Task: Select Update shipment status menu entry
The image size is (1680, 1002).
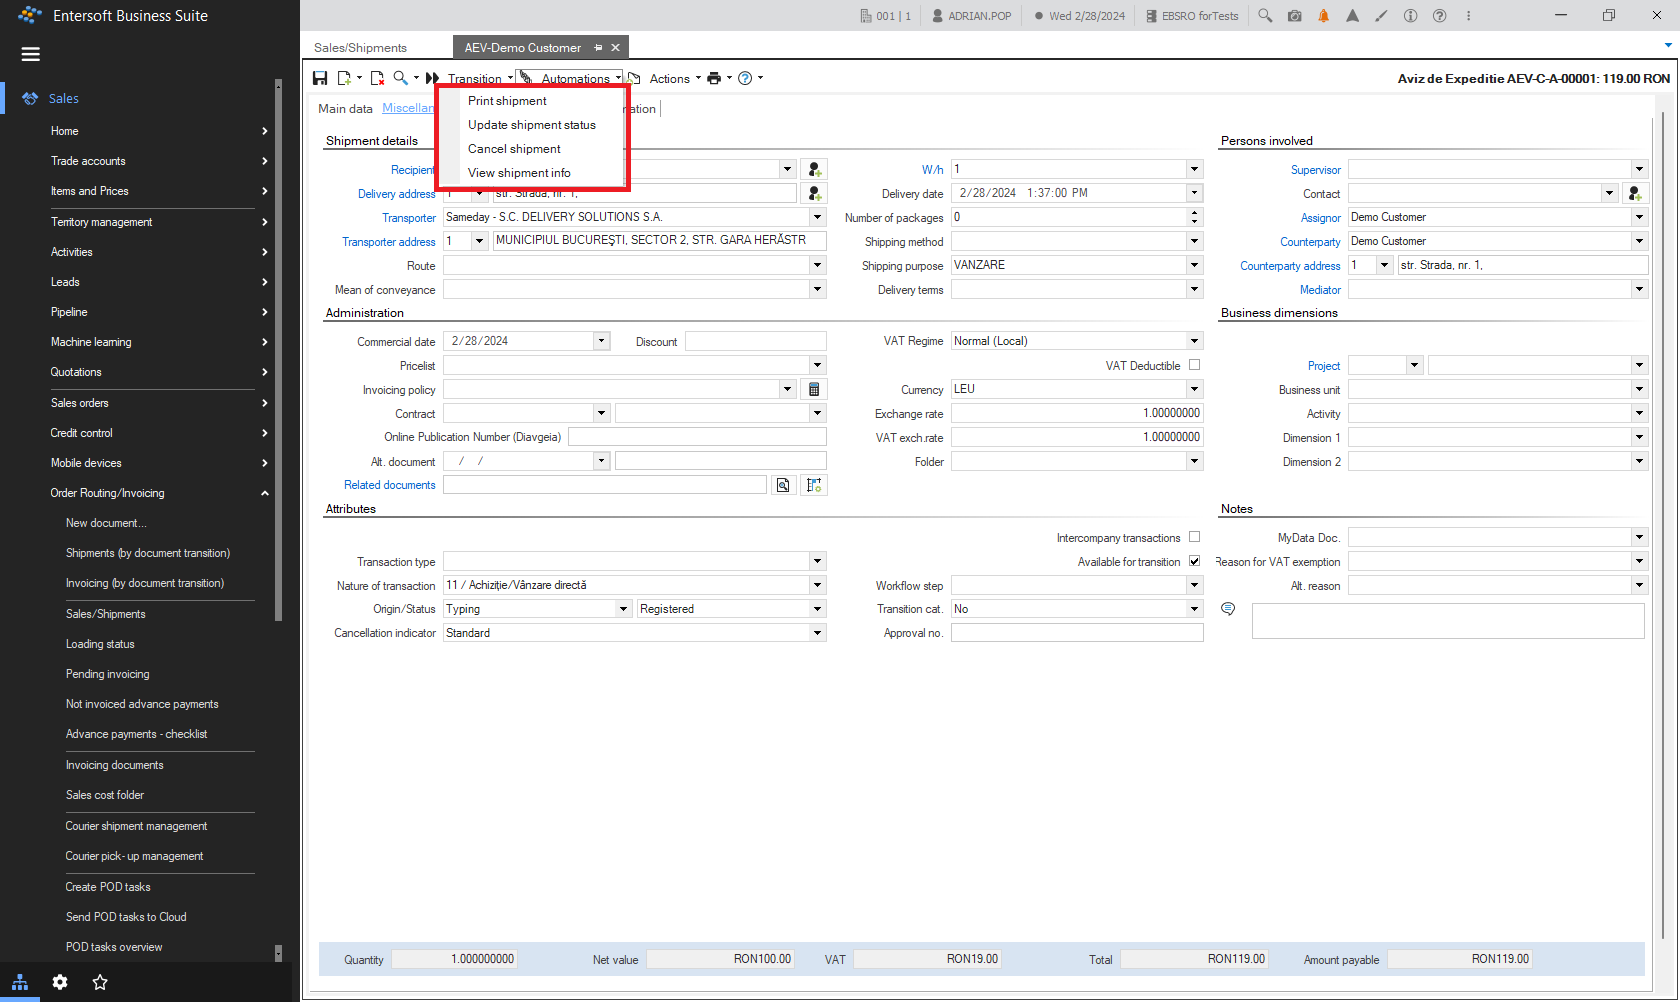Action: tap(532, 125)
